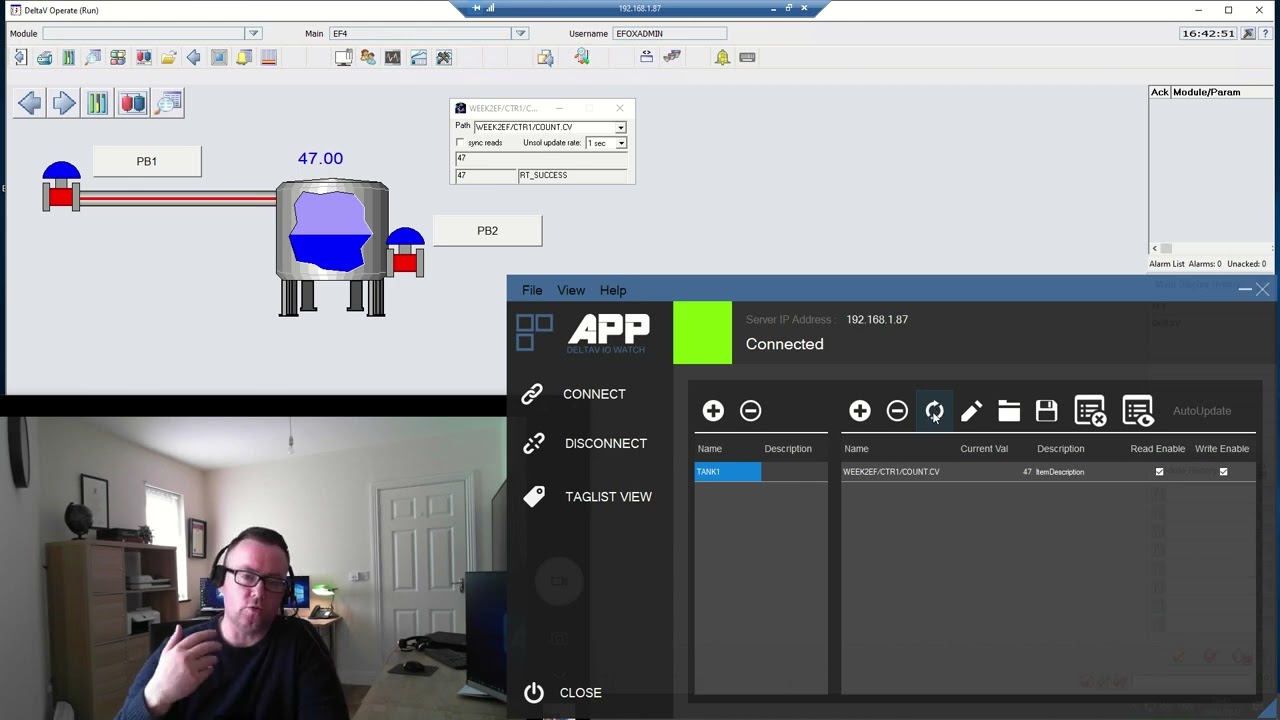Click the keyboard icon in DeltaV toolbar

[x=747, y=58]
